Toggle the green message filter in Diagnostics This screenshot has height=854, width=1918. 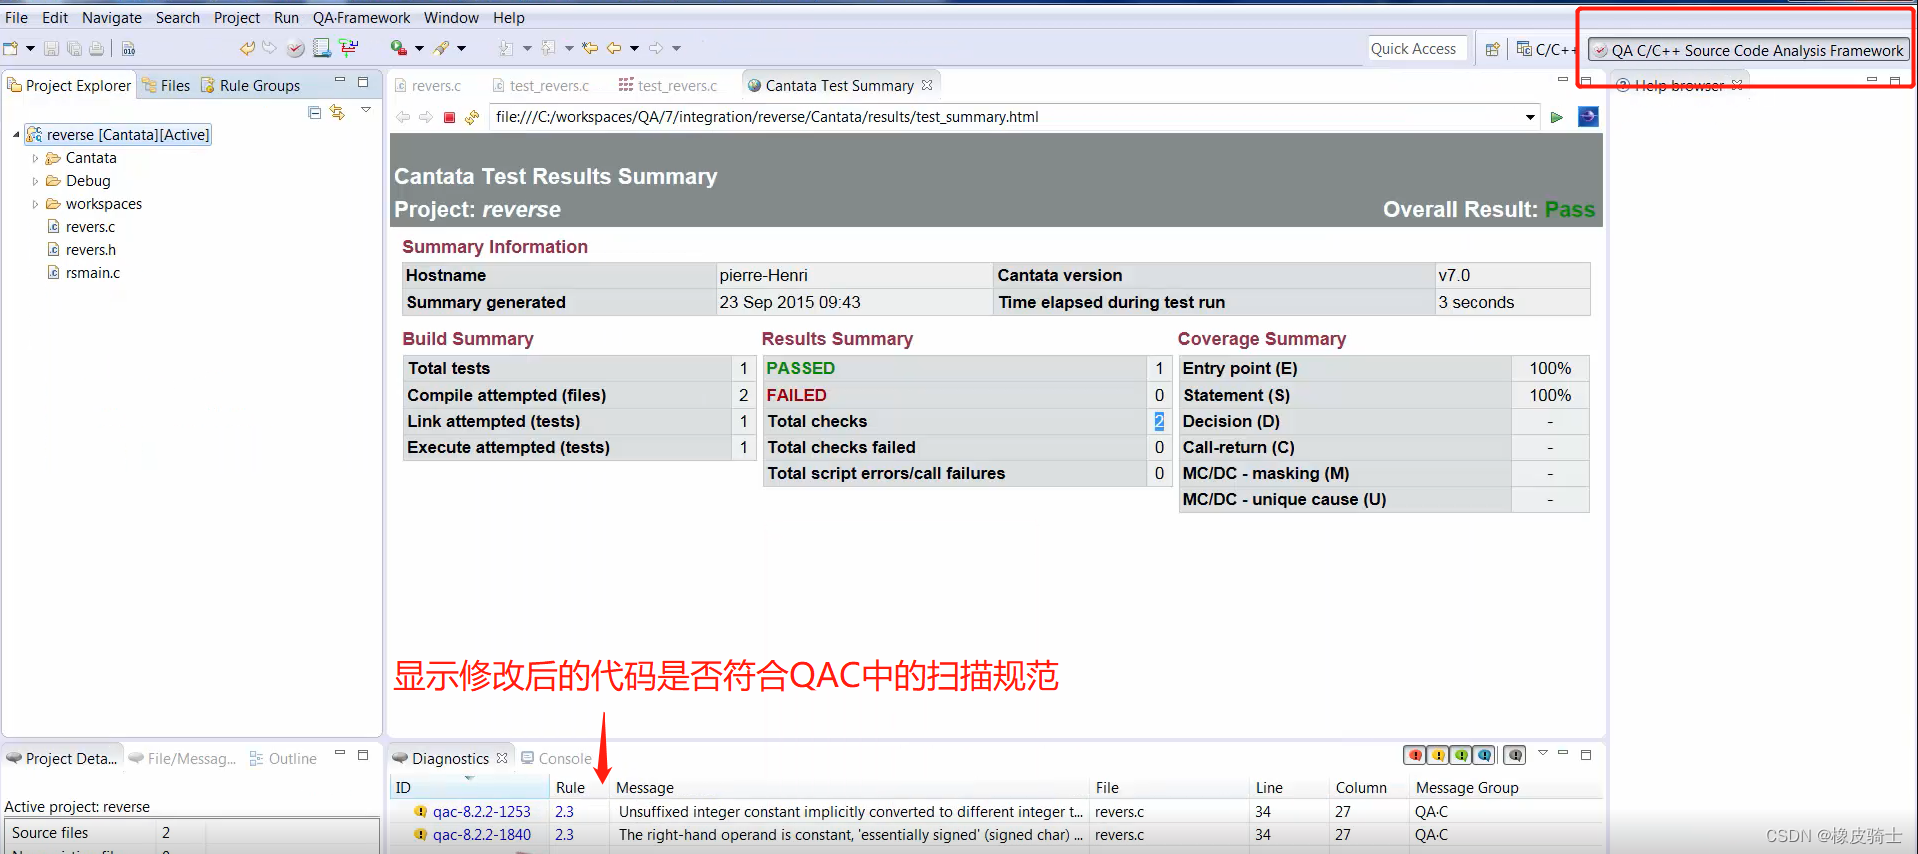pyautogui.click(x=1461, y=755)
